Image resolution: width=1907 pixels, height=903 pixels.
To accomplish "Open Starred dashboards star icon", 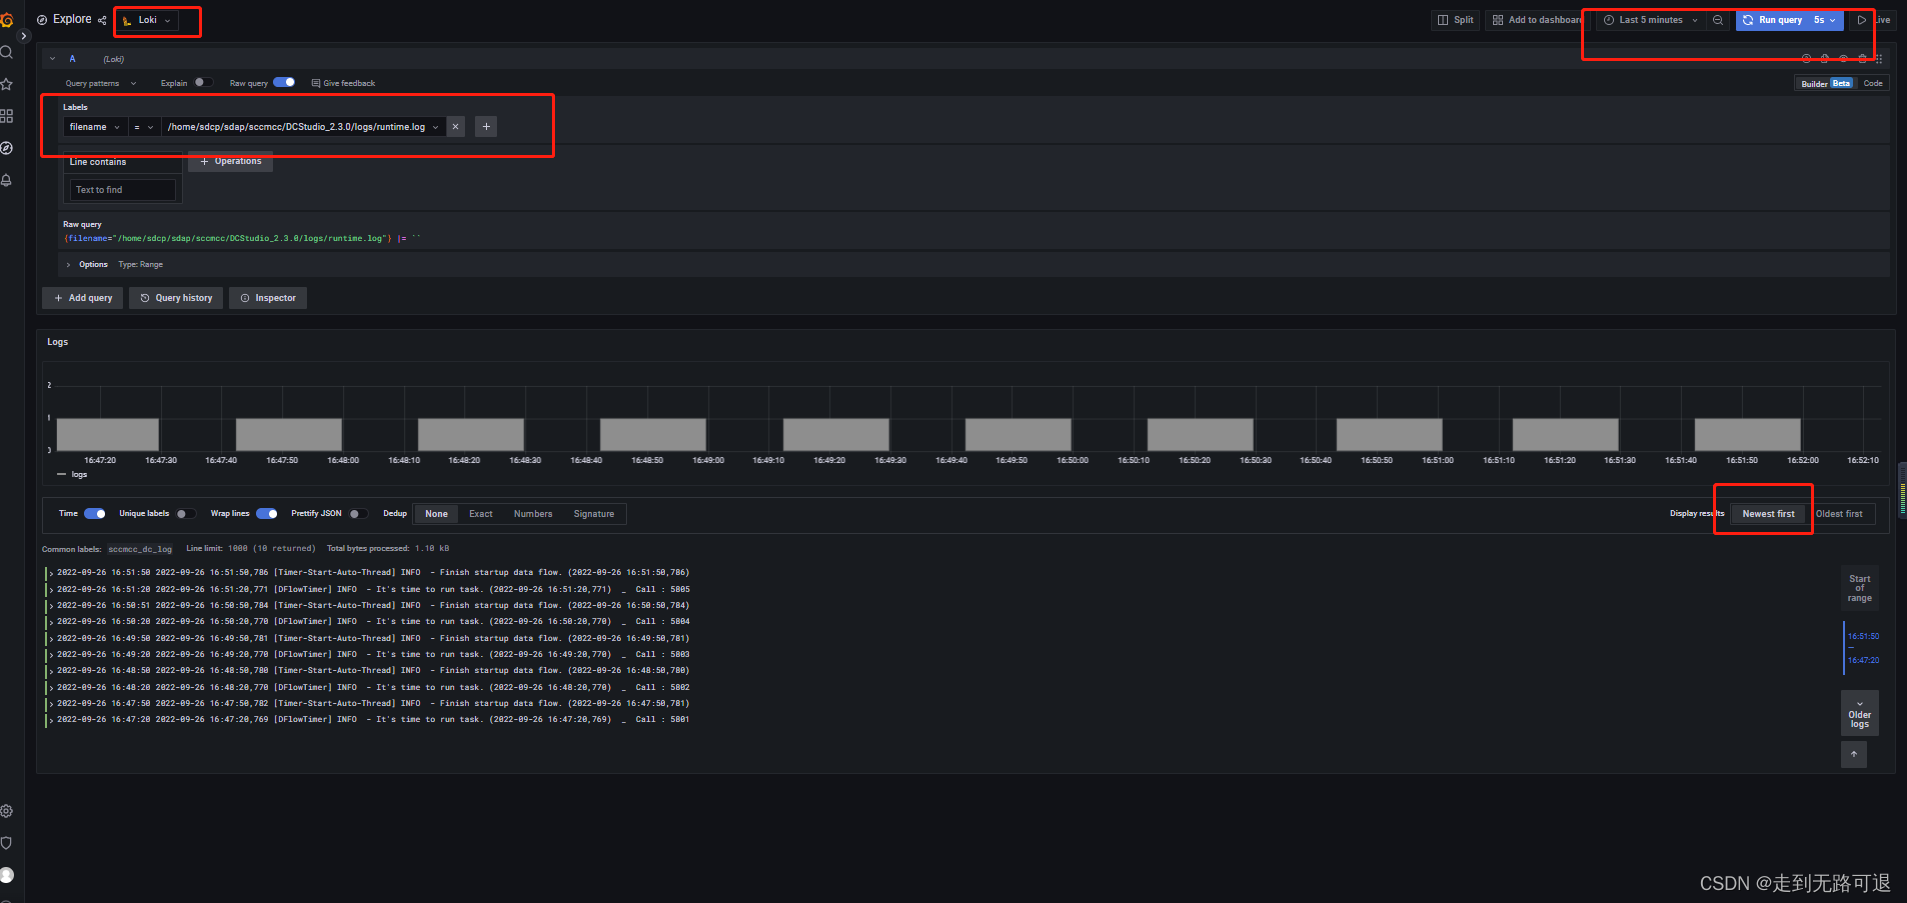I will point(6,84).
